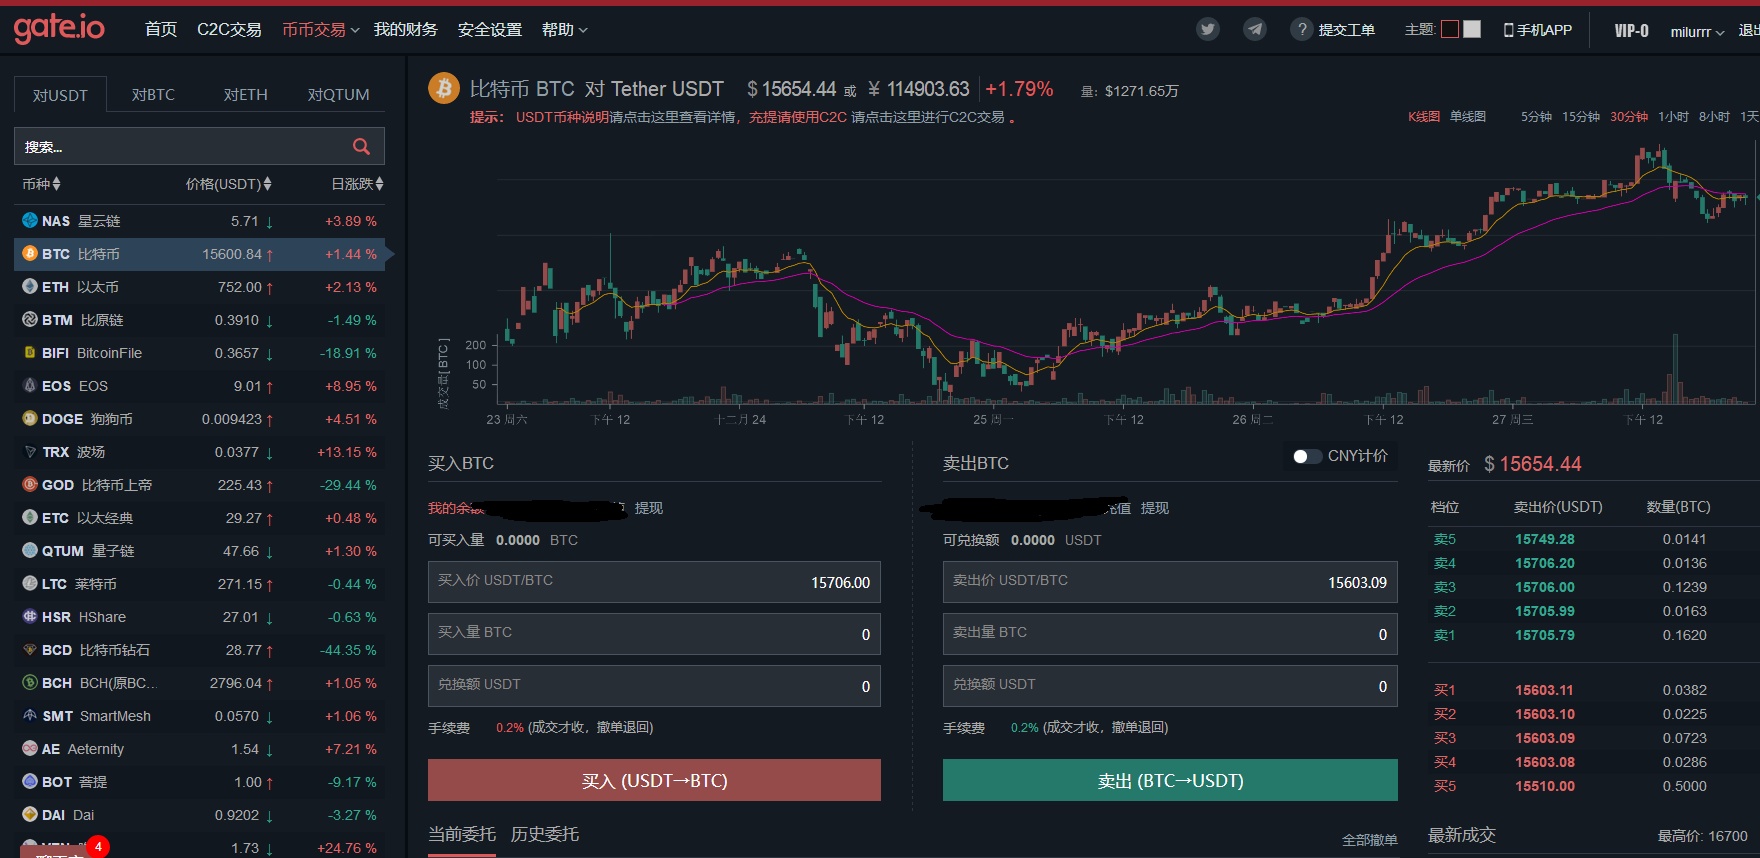Select the 5分钟 chart interval
Viewport: 1760px width, 858px height.
1536,117
